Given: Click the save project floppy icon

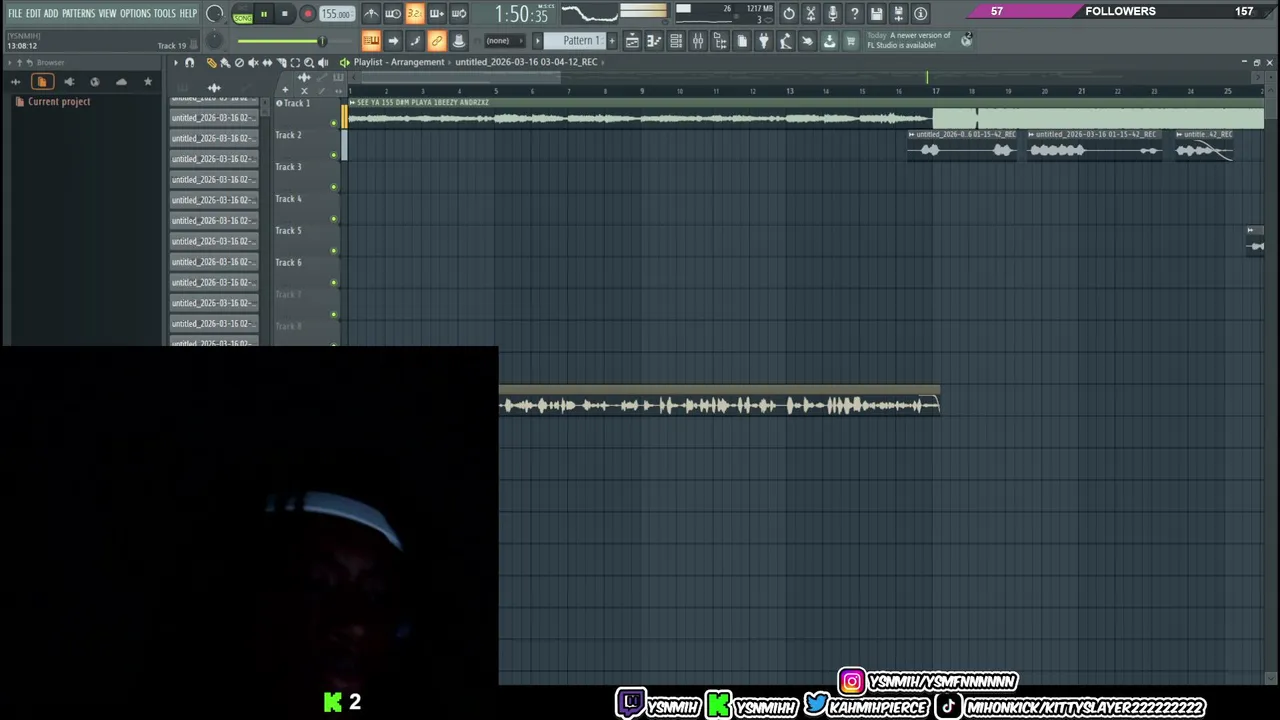Looking at the screenshot, I should [x=877, y=14].
